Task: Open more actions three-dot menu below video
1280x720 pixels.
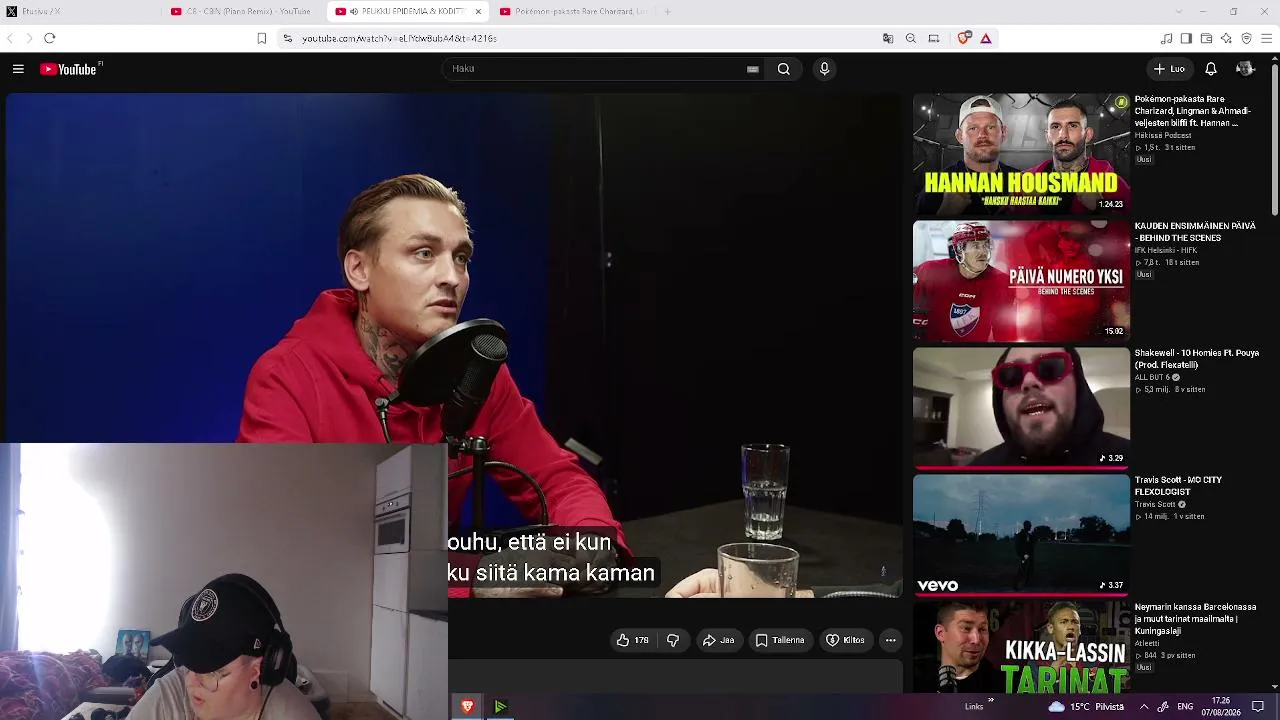Action: [x=890, y=640]
